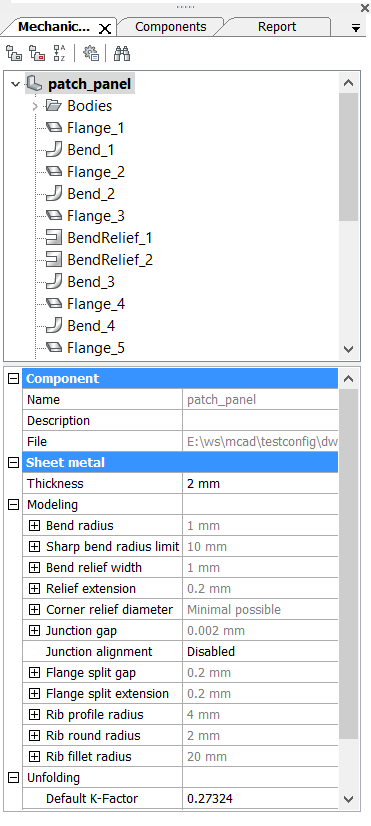Expand the Bend radius property
Screen dimensions: 371x826
(34, 526)
